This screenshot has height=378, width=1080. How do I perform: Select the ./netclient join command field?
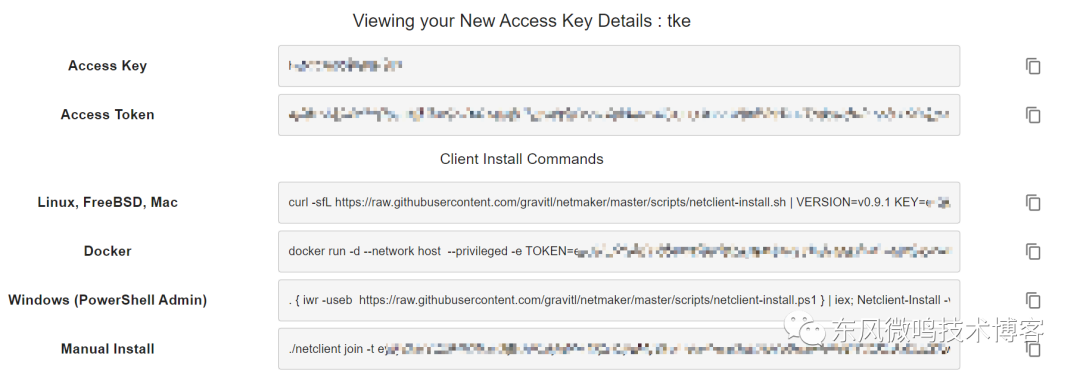619,349
